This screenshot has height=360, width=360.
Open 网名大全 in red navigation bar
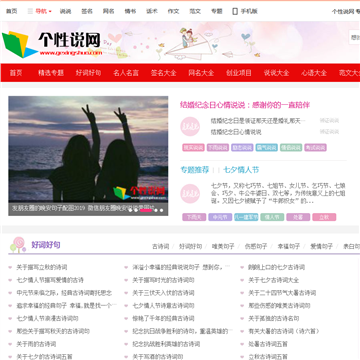(x=201, y=73)
